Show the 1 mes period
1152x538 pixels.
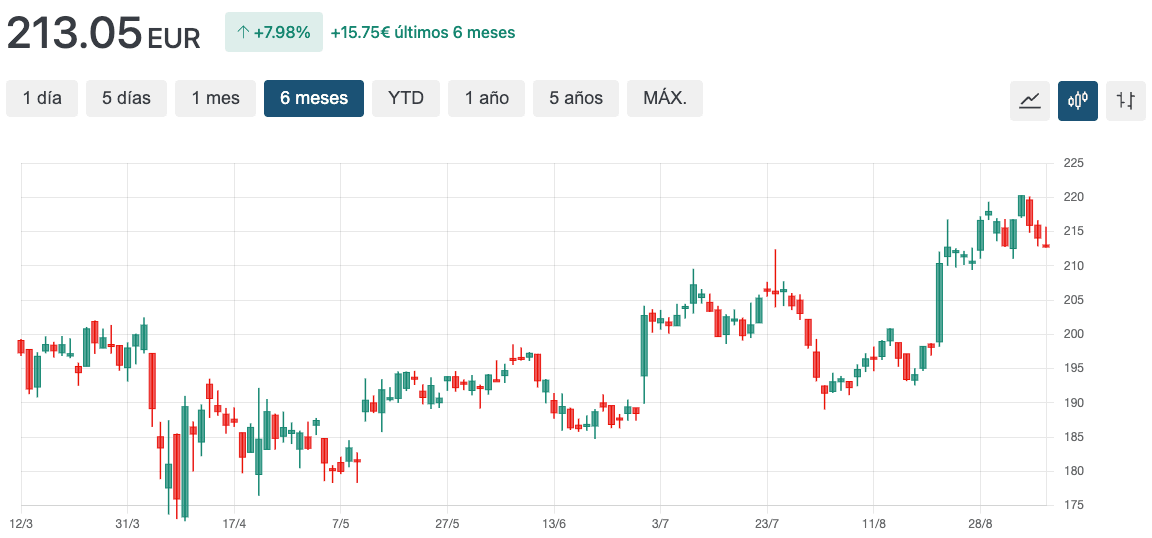[216, 98]
